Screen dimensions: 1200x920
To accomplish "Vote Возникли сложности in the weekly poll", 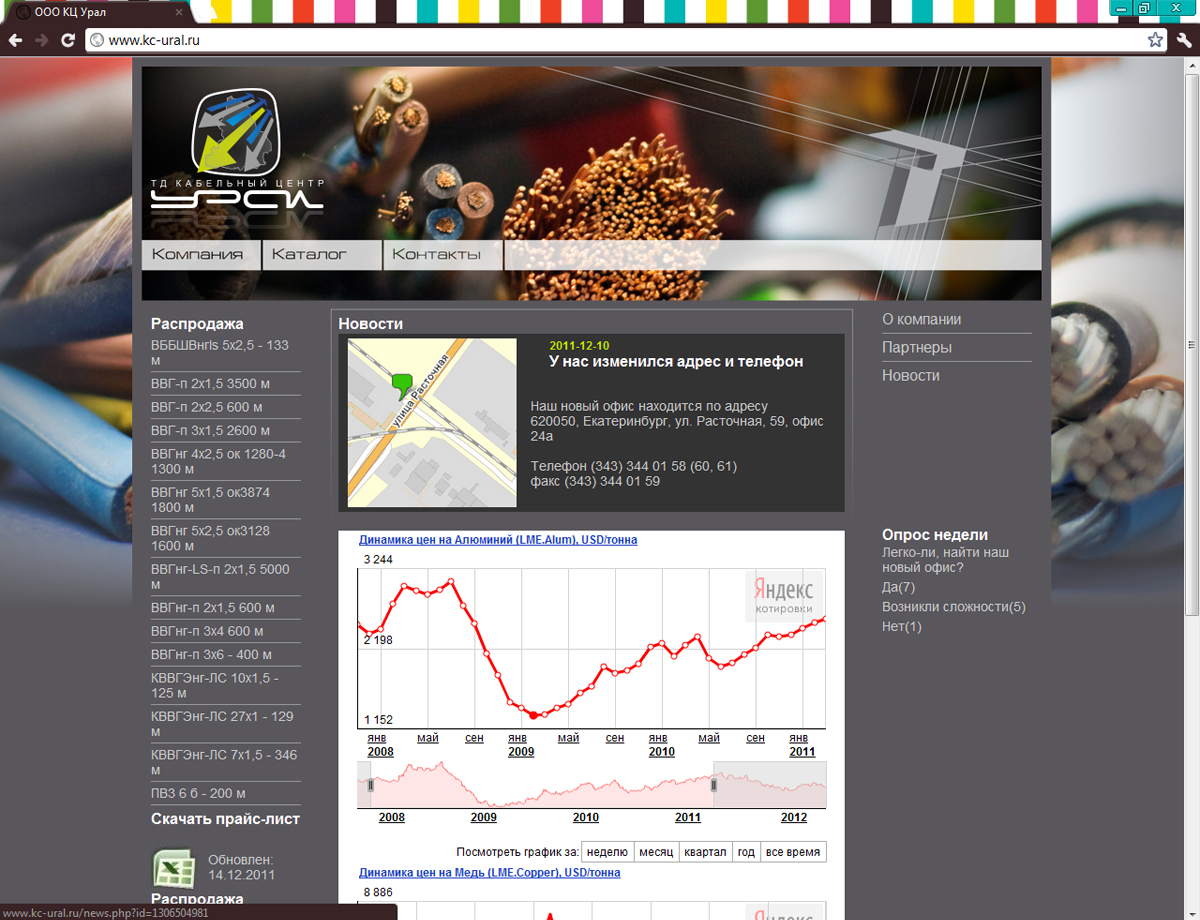I will 954,607.
